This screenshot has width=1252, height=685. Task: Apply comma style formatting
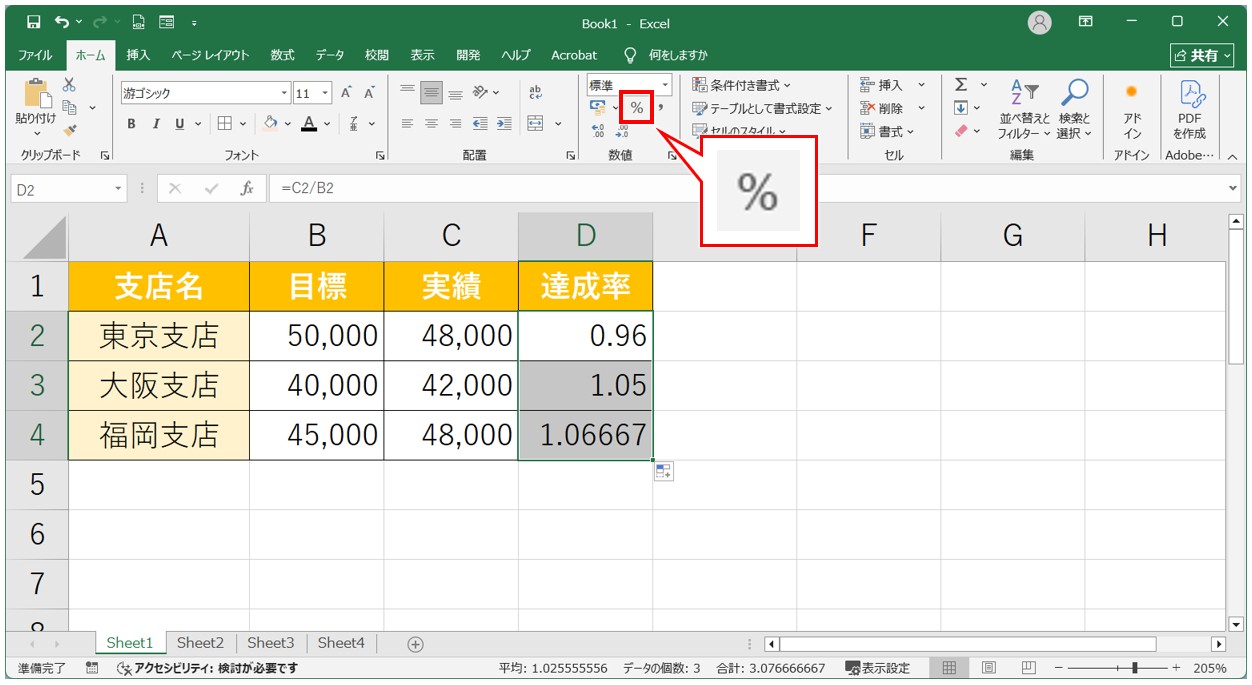(660, 108)
